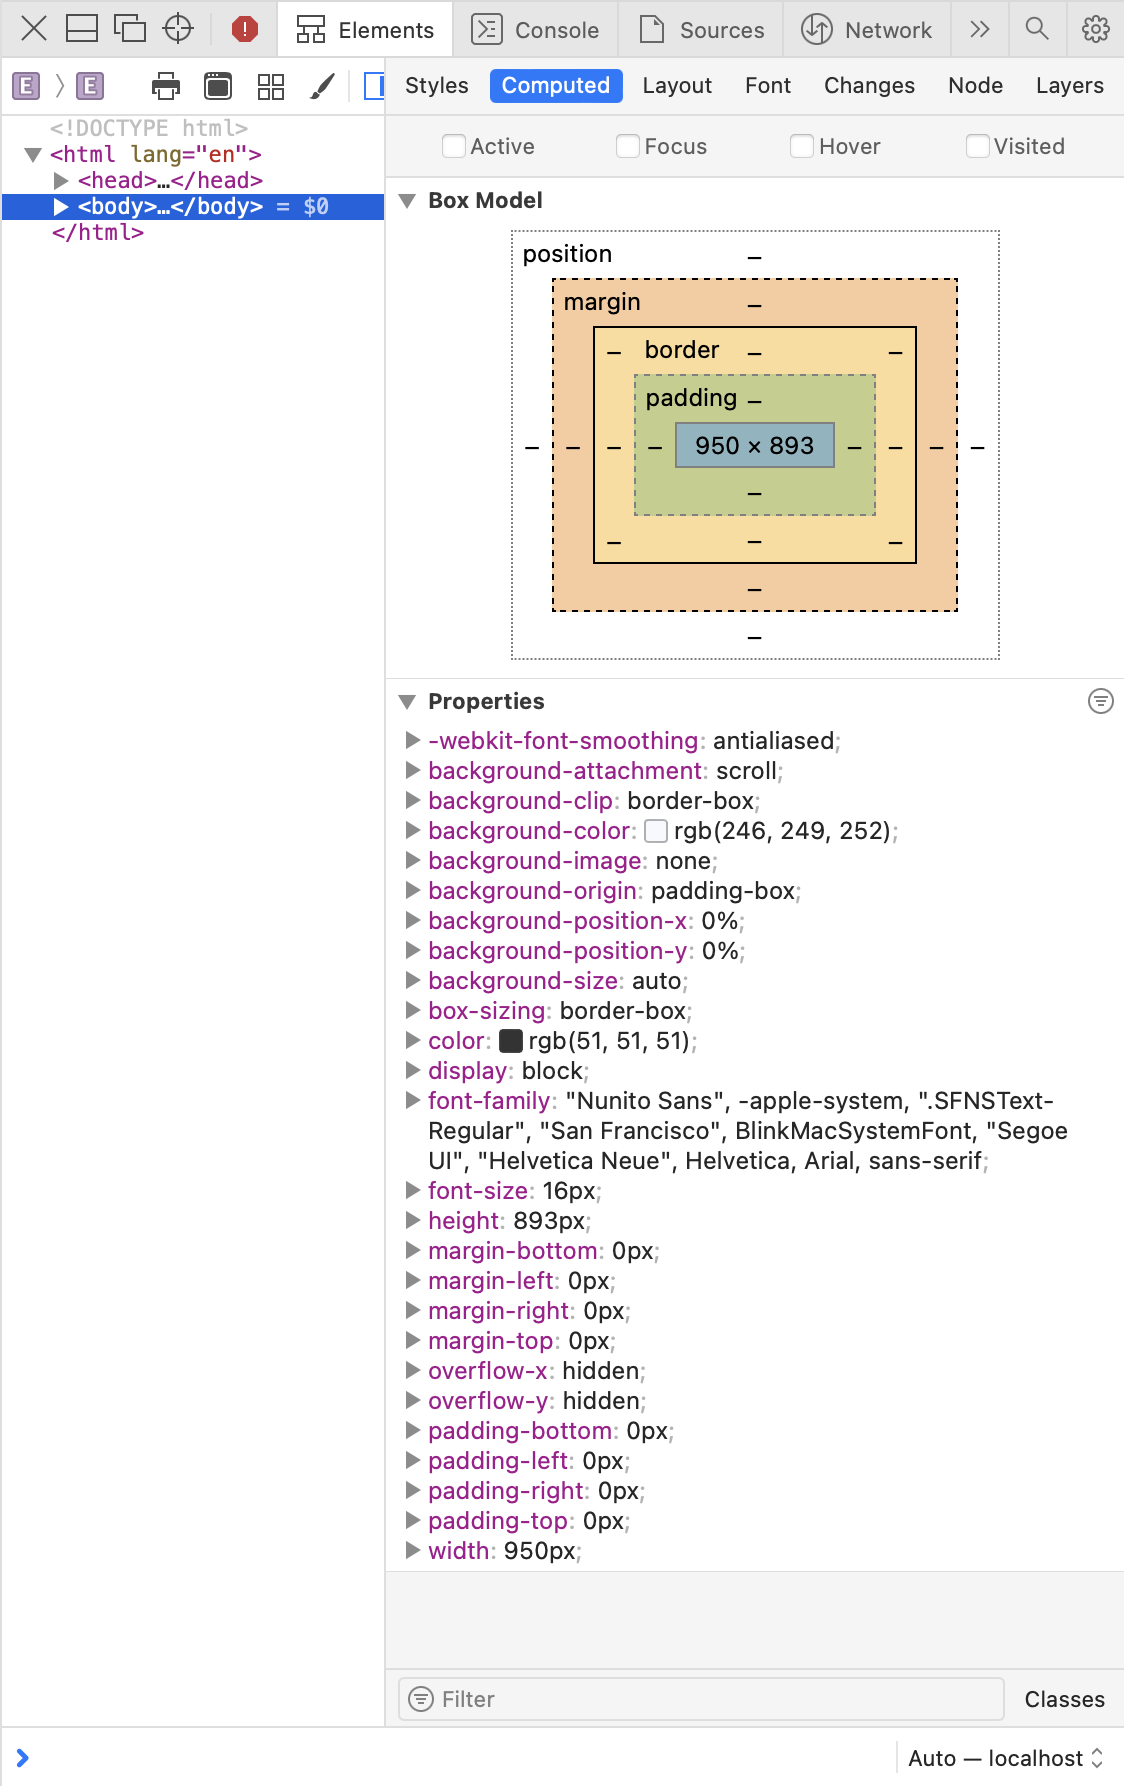The height and width of the screenshot is (1786, 1124).
Task: Toggle the layout grid overlay icon
Action: coord(271,87)
